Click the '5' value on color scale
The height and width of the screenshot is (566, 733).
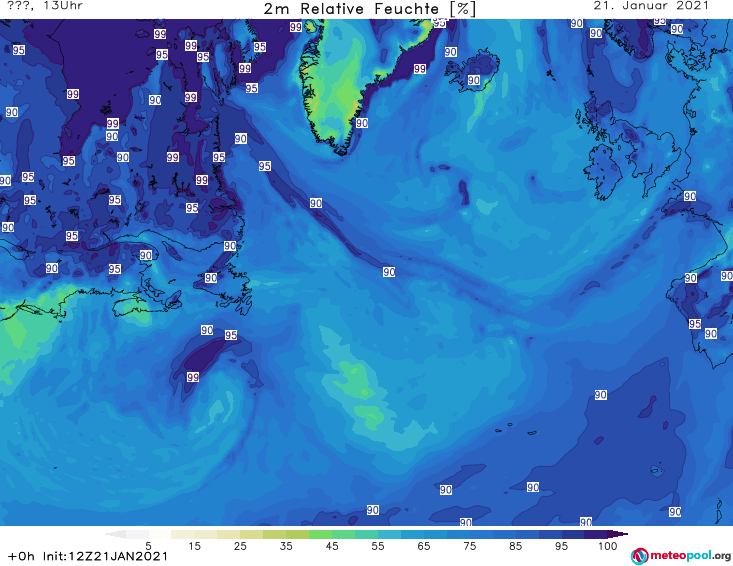(148, 546)
